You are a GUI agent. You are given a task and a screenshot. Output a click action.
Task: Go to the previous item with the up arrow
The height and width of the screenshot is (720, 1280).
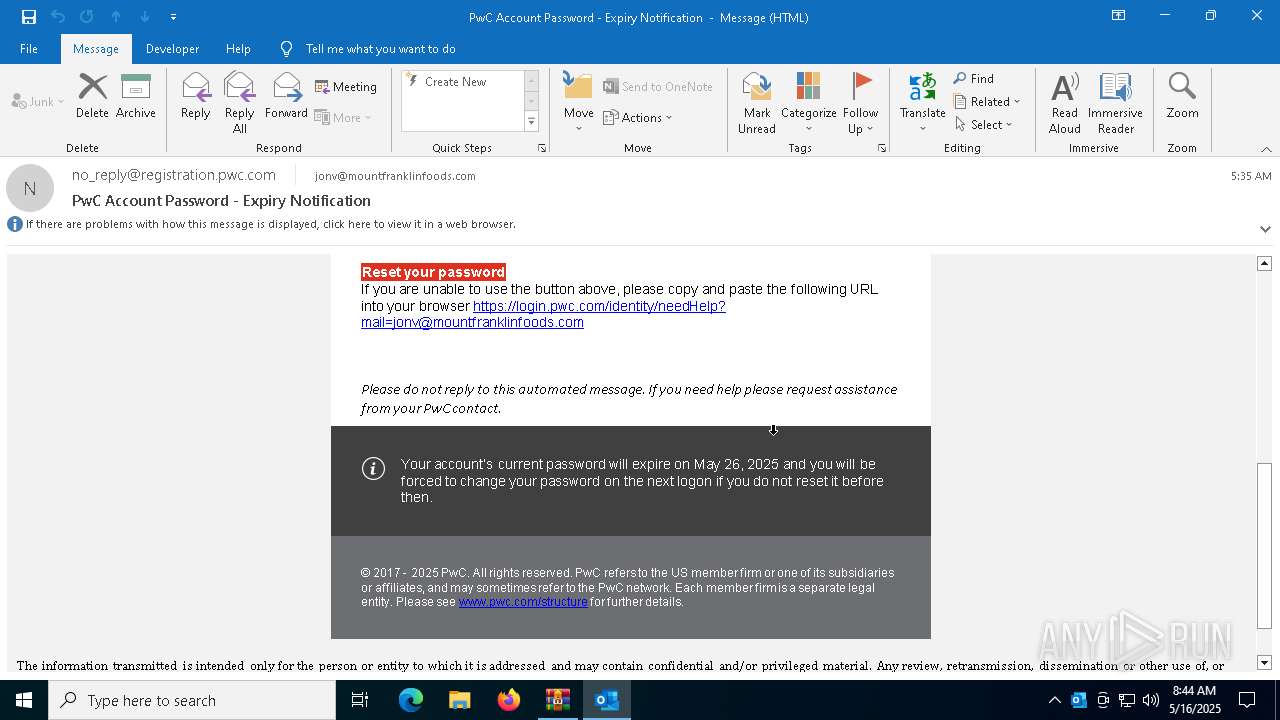116,17
